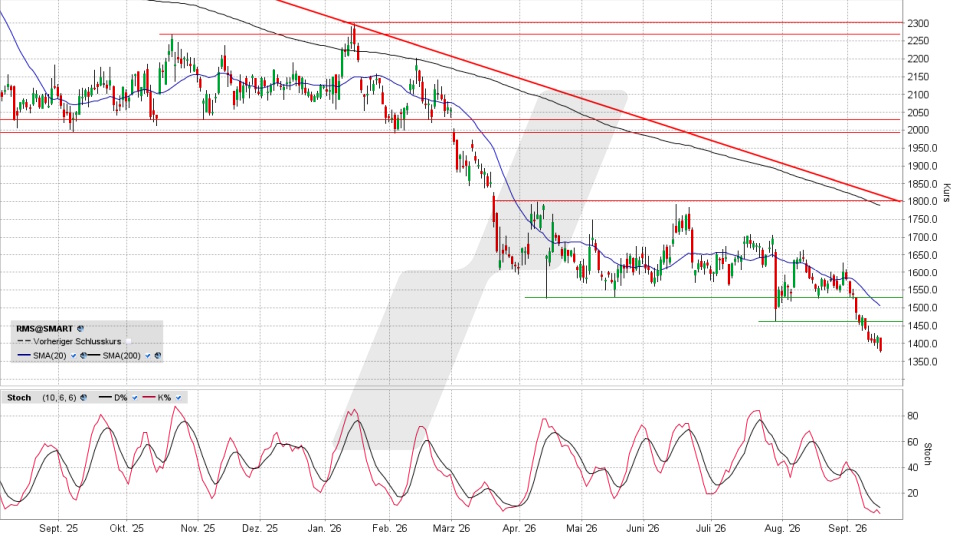Click the Stoch axis title on right
This screenshot has width=960, height=540.
coord(928,454)
